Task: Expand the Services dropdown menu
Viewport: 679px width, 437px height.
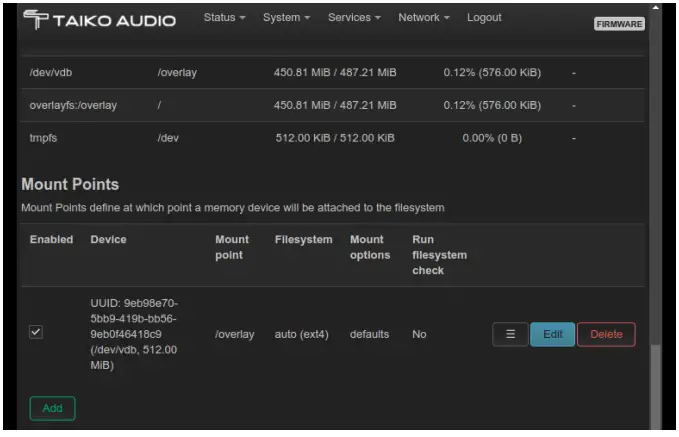Action: pos(355,18)
